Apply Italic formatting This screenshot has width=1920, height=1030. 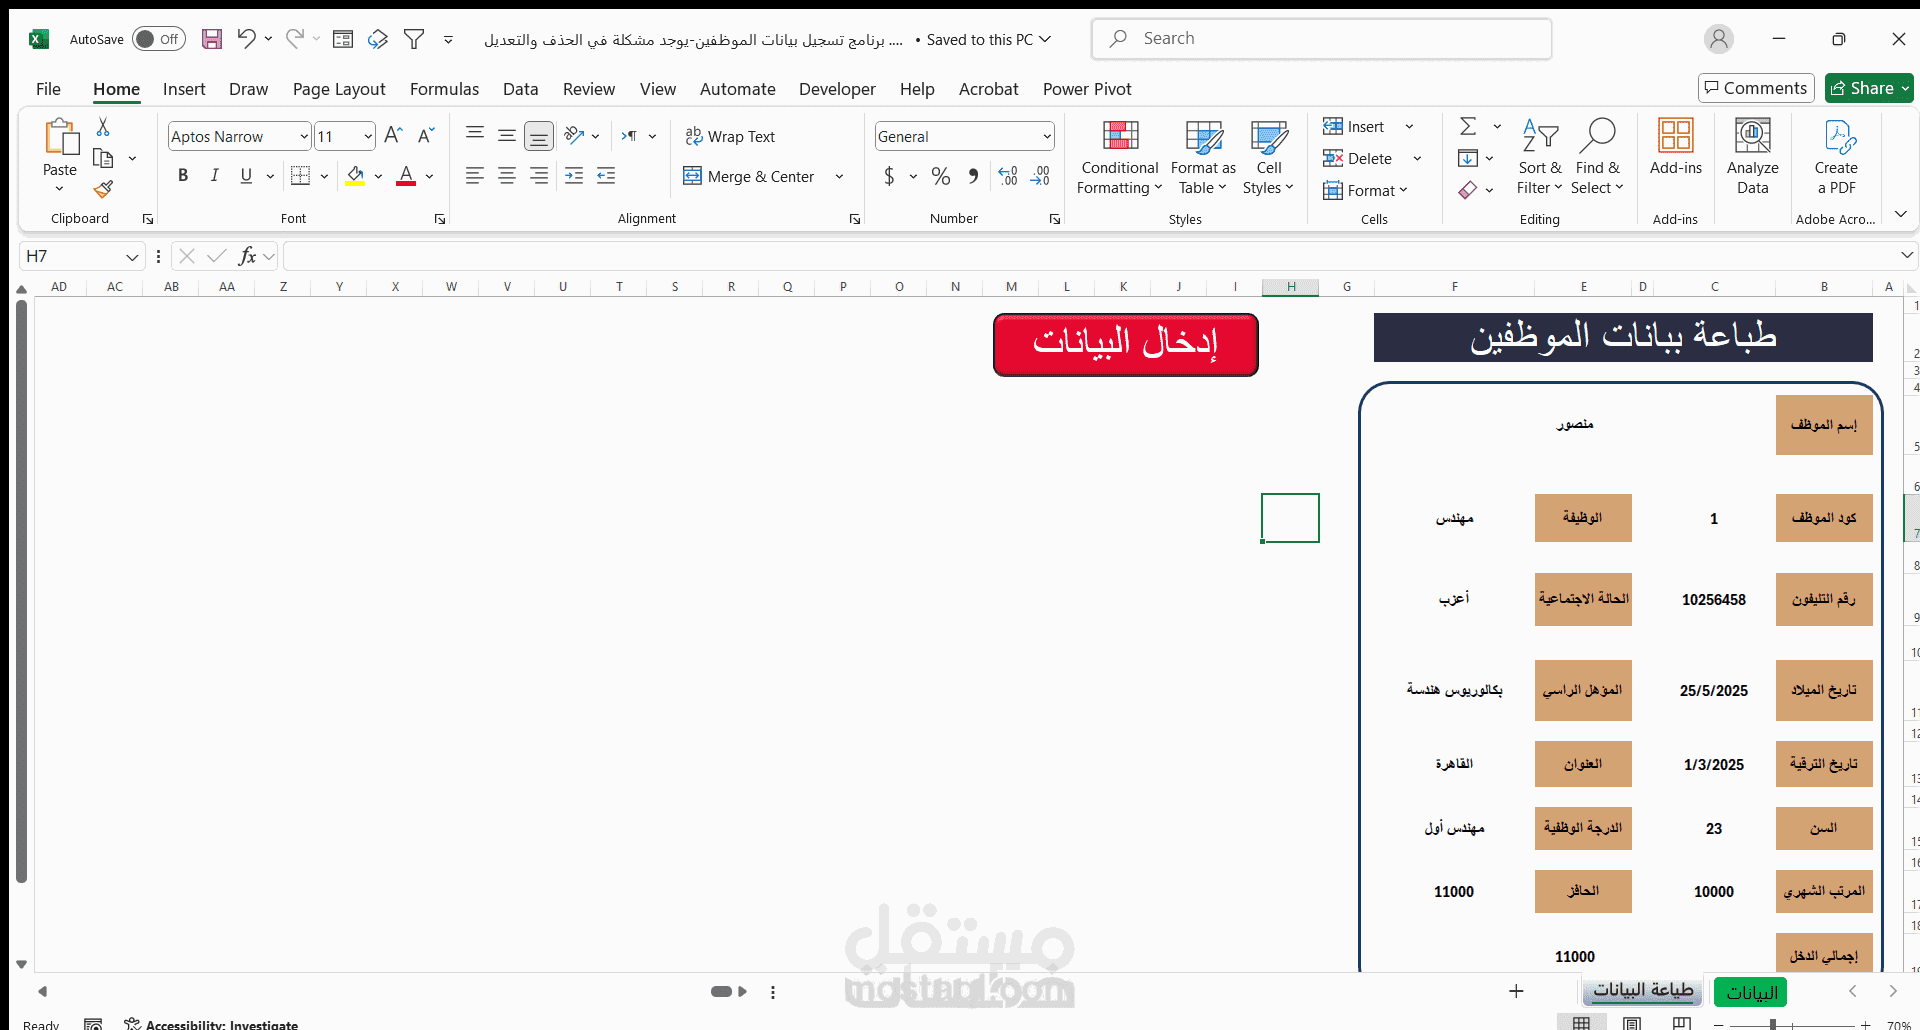(x=214, y=176)
